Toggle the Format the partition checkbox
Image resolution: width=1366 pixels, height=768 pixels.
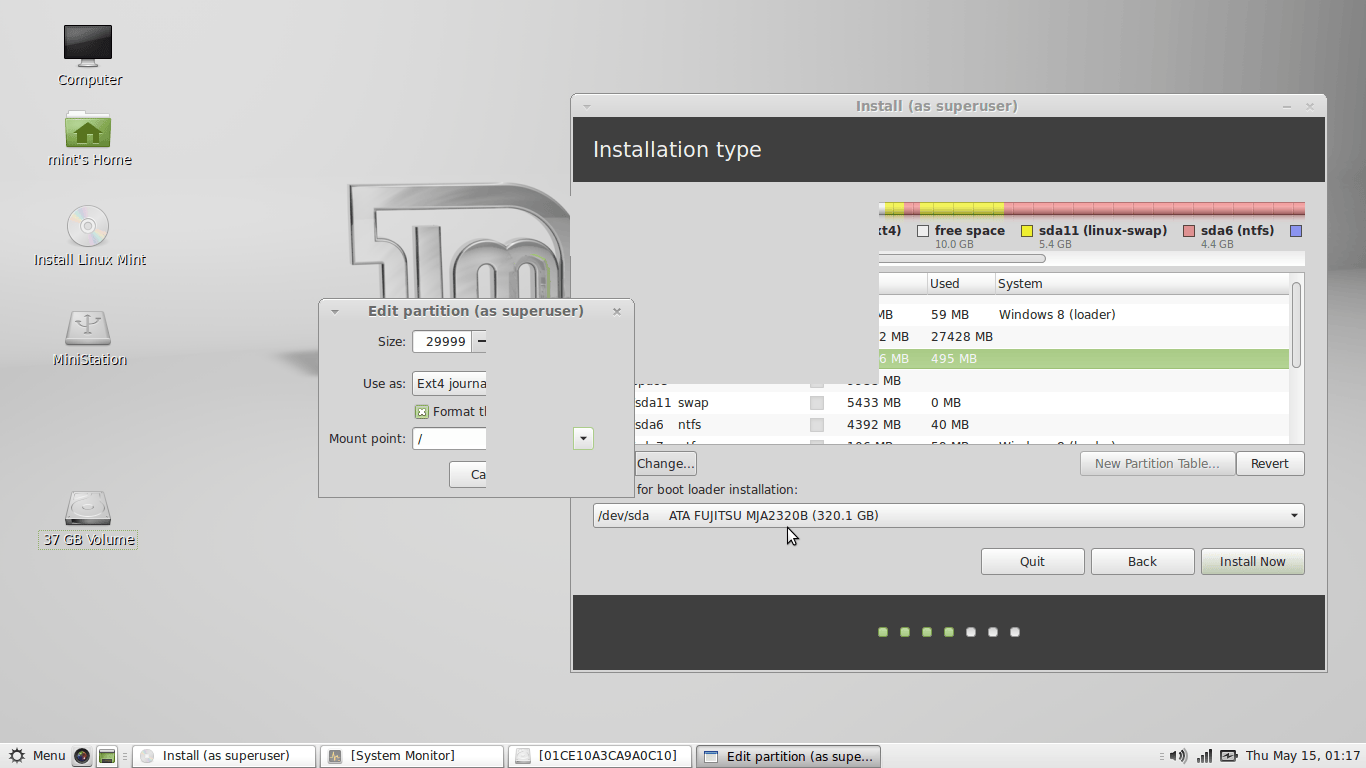click(422, 412)
